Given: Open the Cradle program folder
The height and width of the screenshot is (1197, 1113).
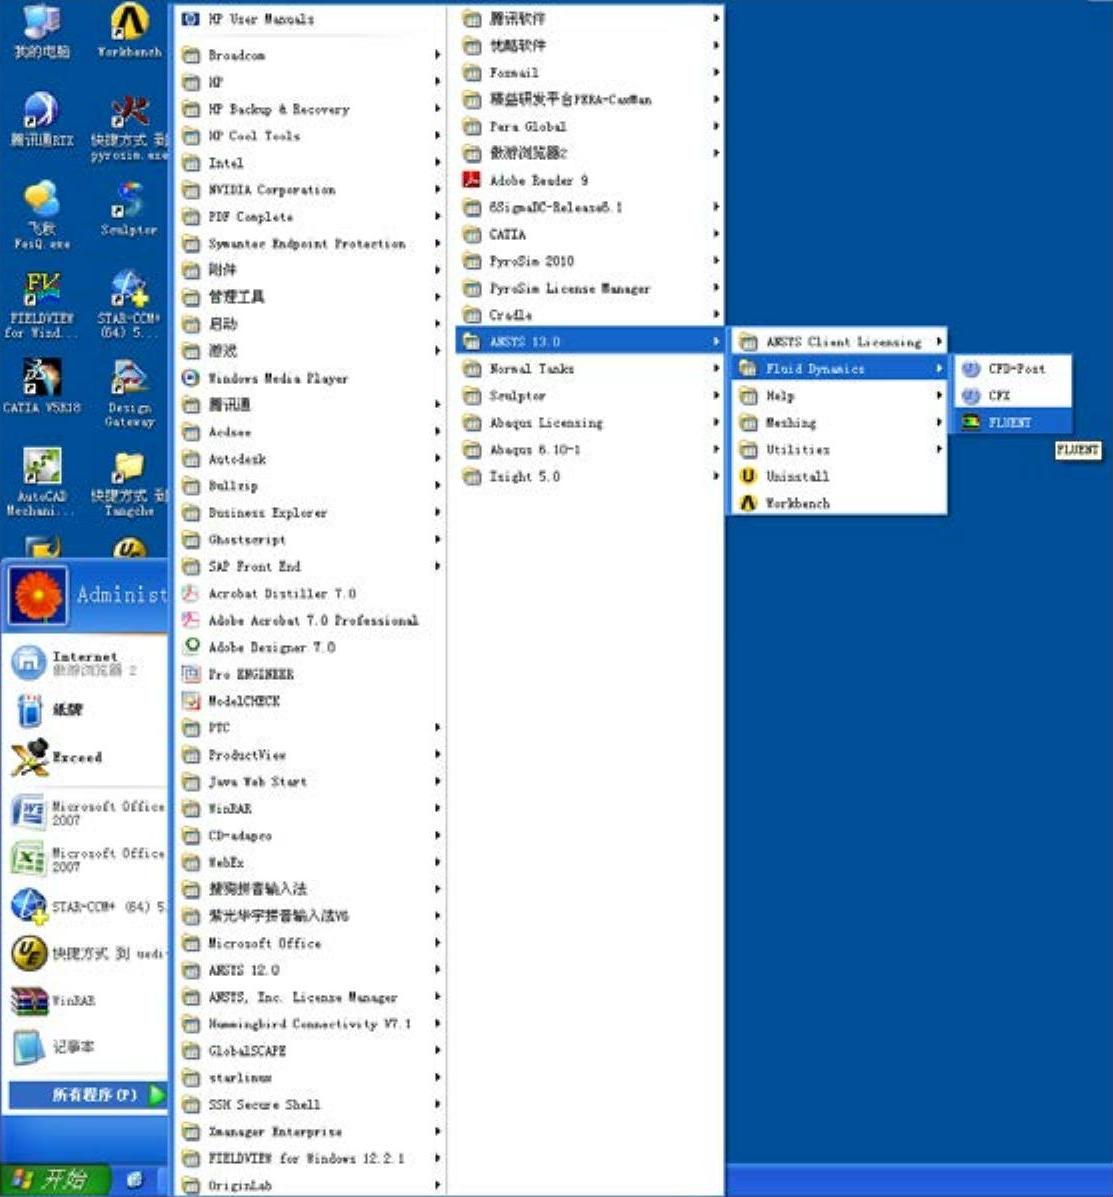Looking at the screenshot, I should coord(589,315).
